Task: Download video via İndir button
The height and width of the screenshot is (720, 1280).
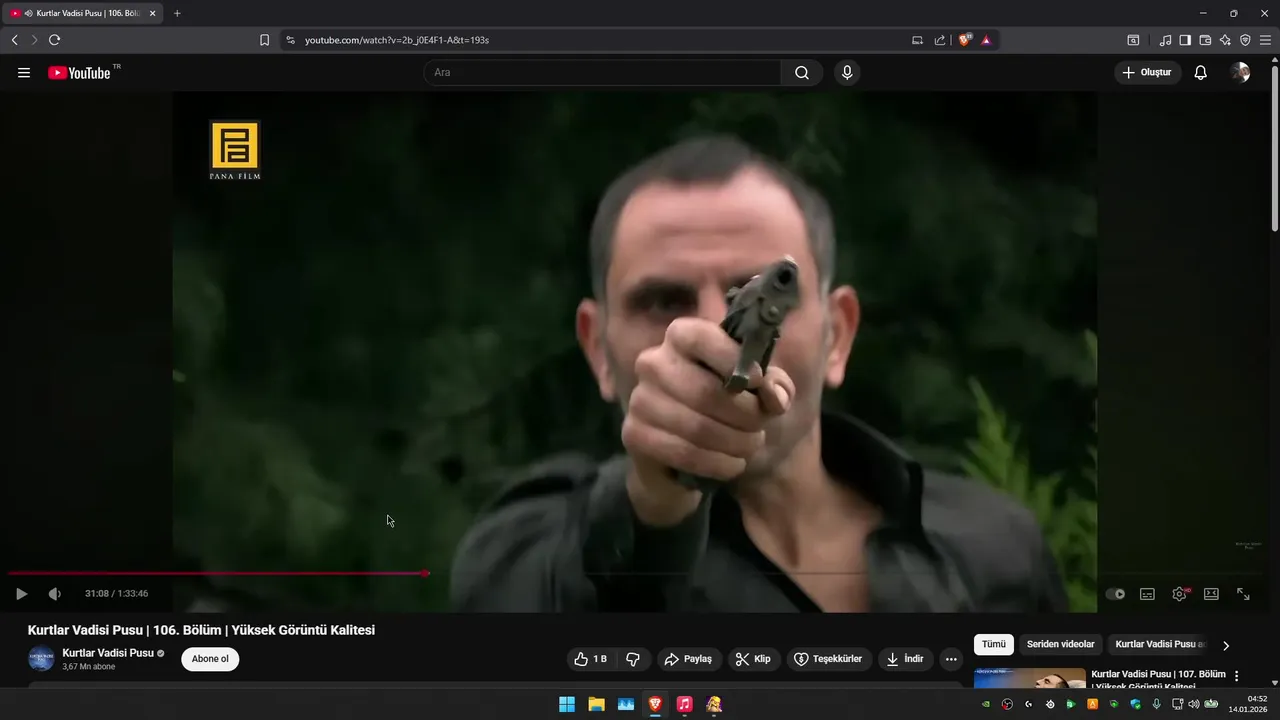Action: point(906,659)
